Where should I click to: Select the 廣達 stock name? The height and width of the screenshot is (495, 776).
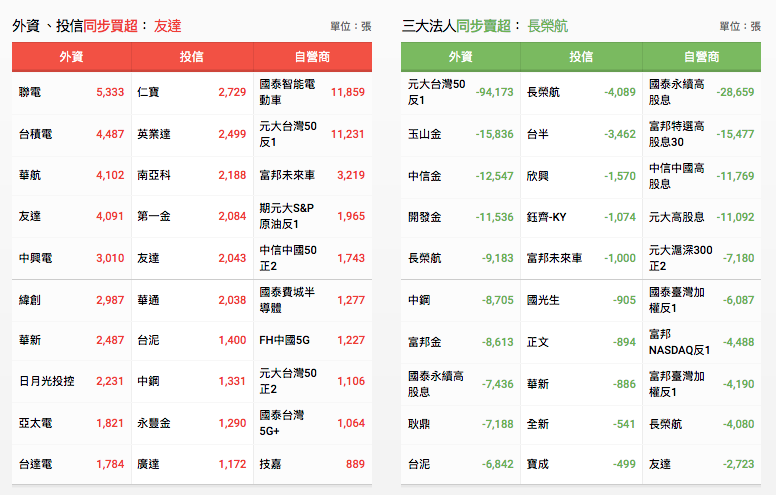coord(148,464)
